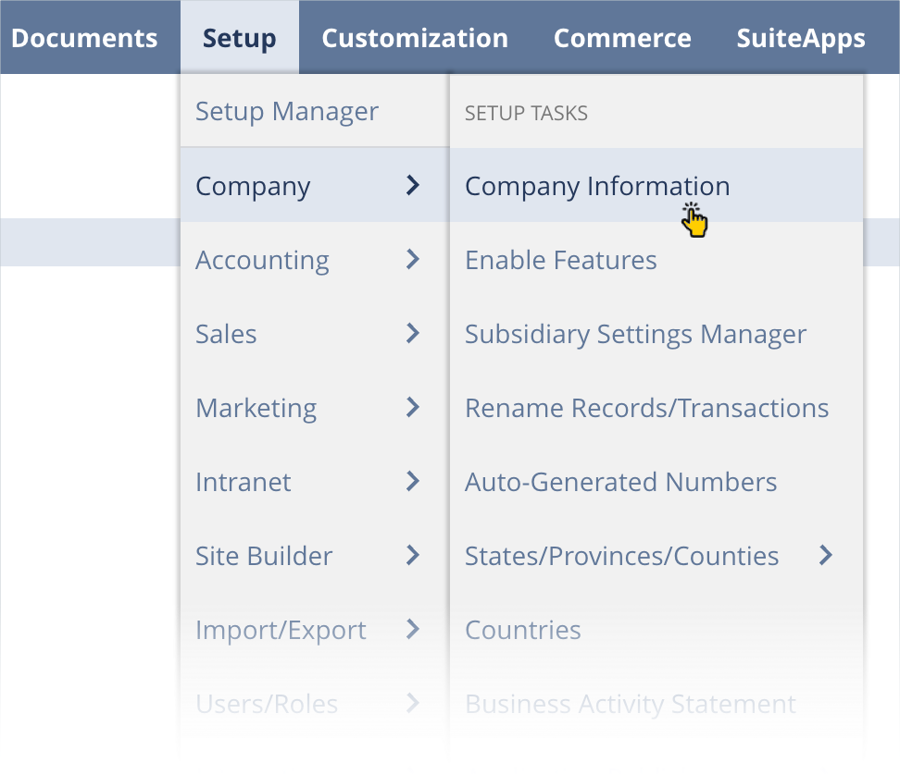The height and width of the screenshot is (775, 900).
Task: Click the Setup menu tab
Action: click(239, 38)
